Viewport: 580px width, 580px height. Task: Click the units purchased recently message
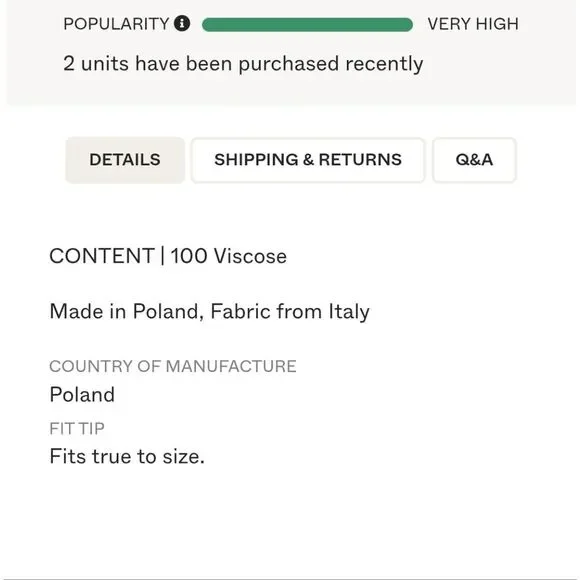tap(243, 64)
